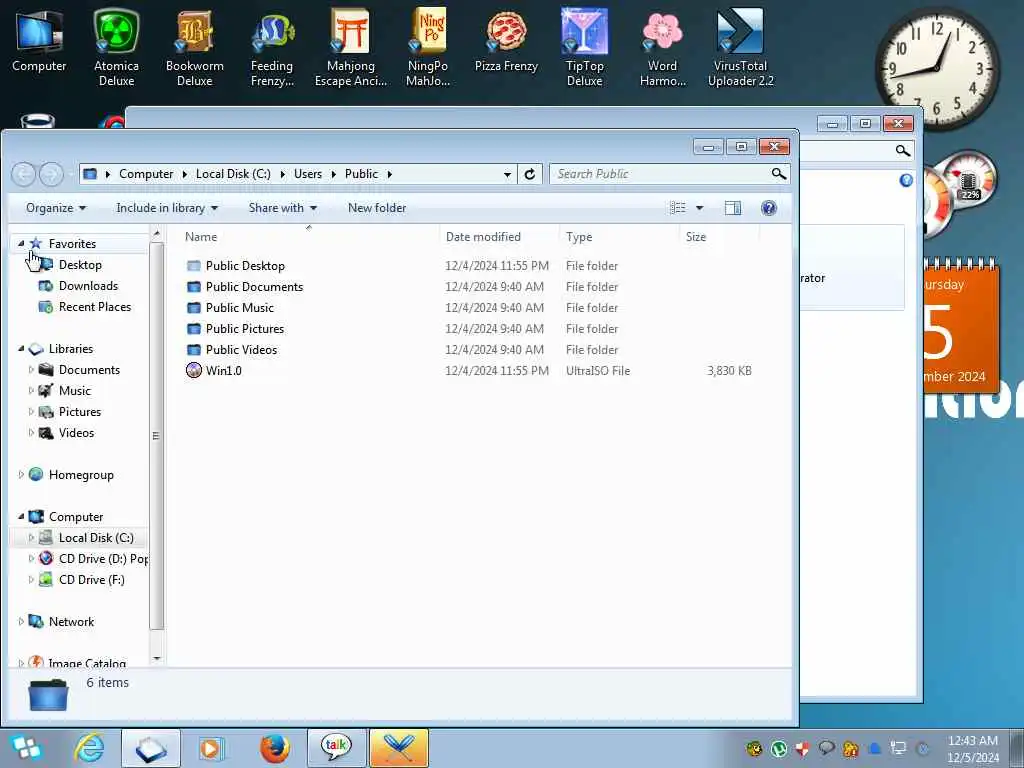Select Desktop under Favorites
This screenshot has height=768, width=1024.
click(80, 264)
